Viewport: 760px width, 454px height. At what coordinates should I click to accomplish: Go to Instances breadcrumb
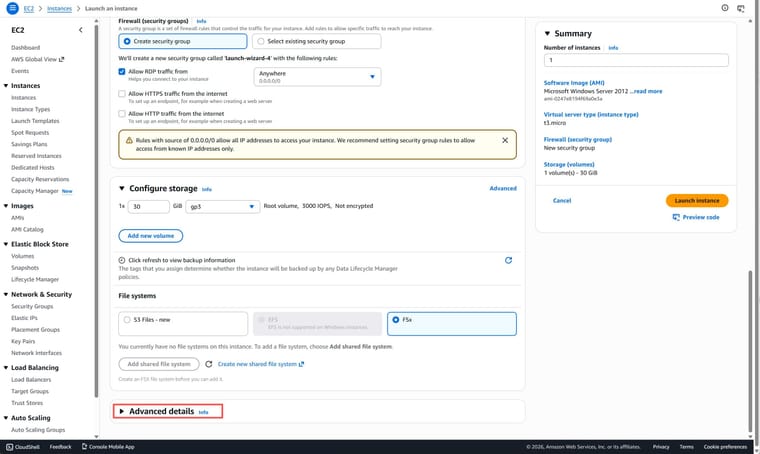(x=59, y=8)
